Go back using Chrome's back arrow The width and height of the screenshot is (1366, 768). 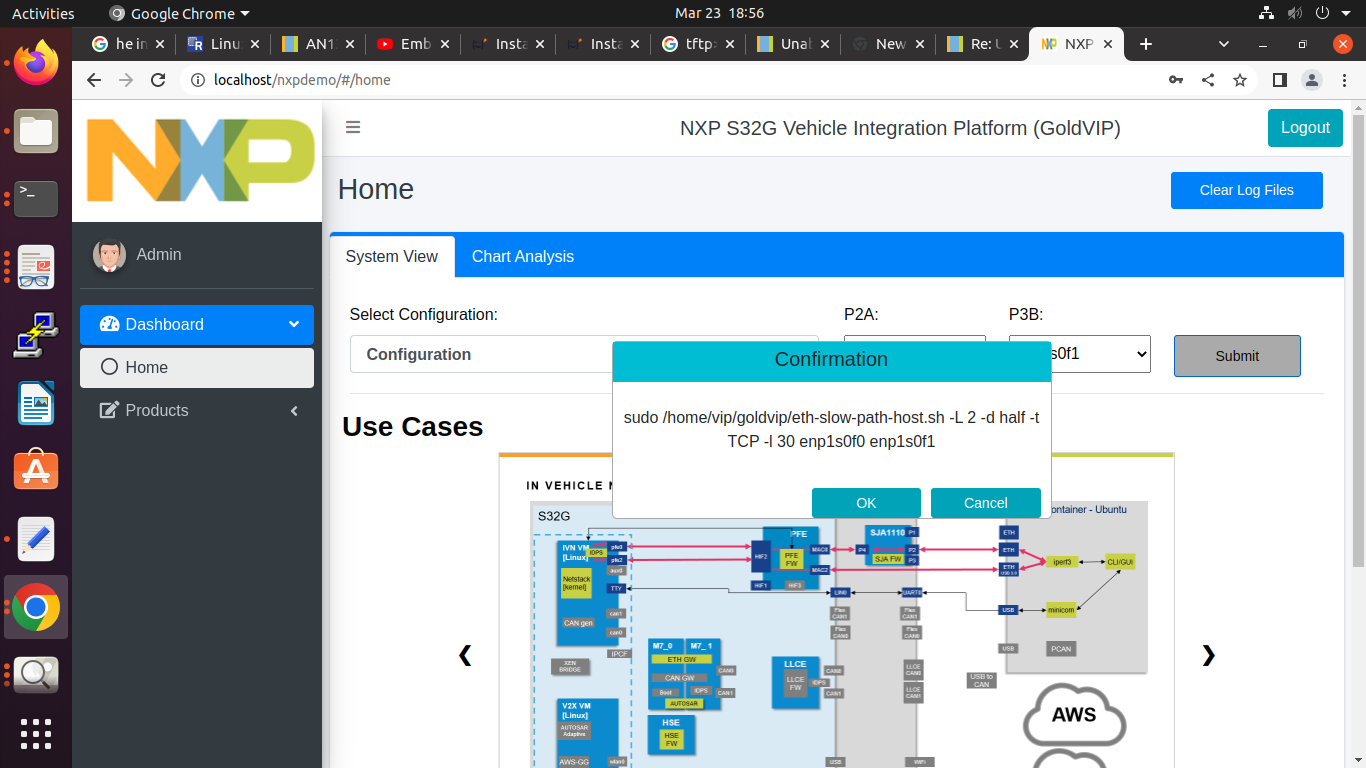pos(94,80)
